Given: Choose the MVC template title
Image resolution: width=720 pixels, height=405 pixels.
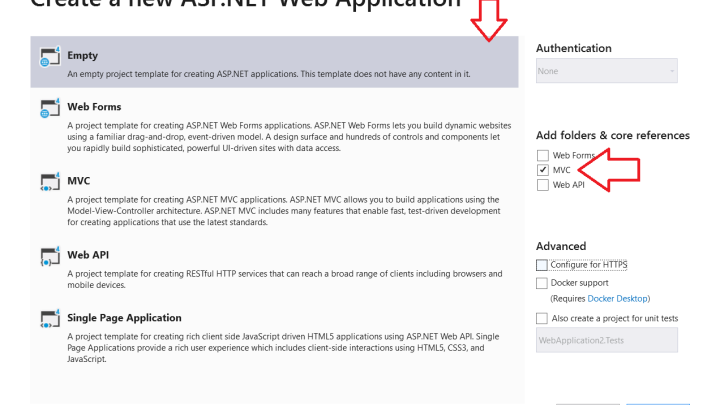Looking at the screenshot, I should [79, 181].
